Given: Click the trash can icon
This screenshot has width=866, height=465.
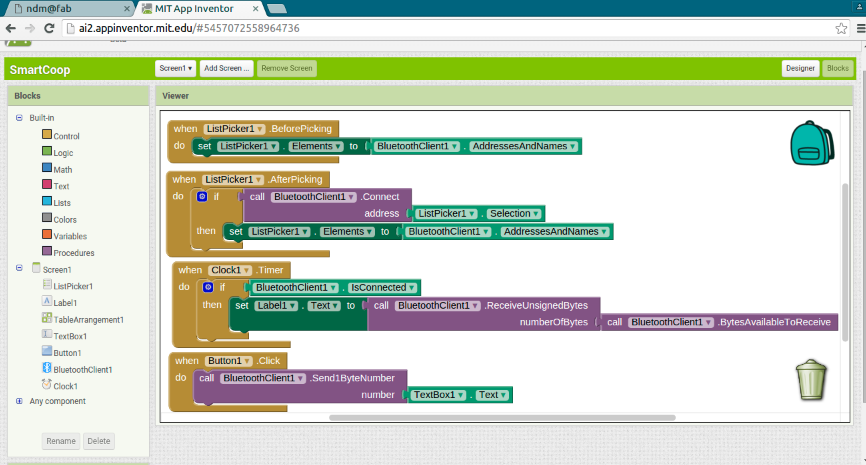Looking at the screenshot, I should click(811, 379).
